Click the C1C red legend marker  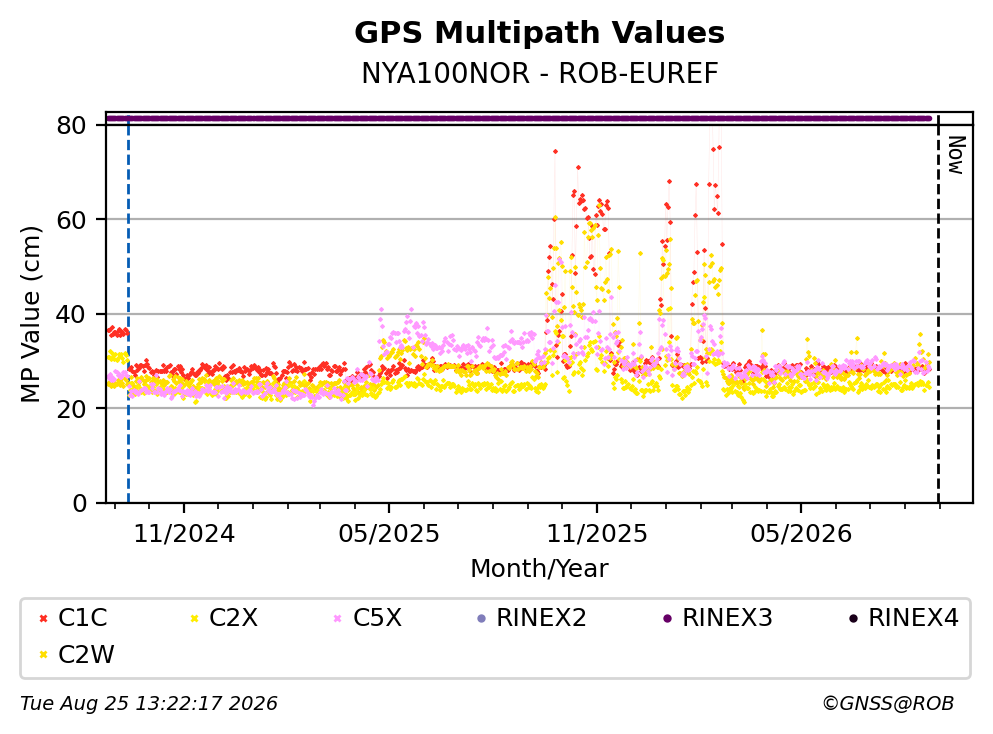pos(43,618)
